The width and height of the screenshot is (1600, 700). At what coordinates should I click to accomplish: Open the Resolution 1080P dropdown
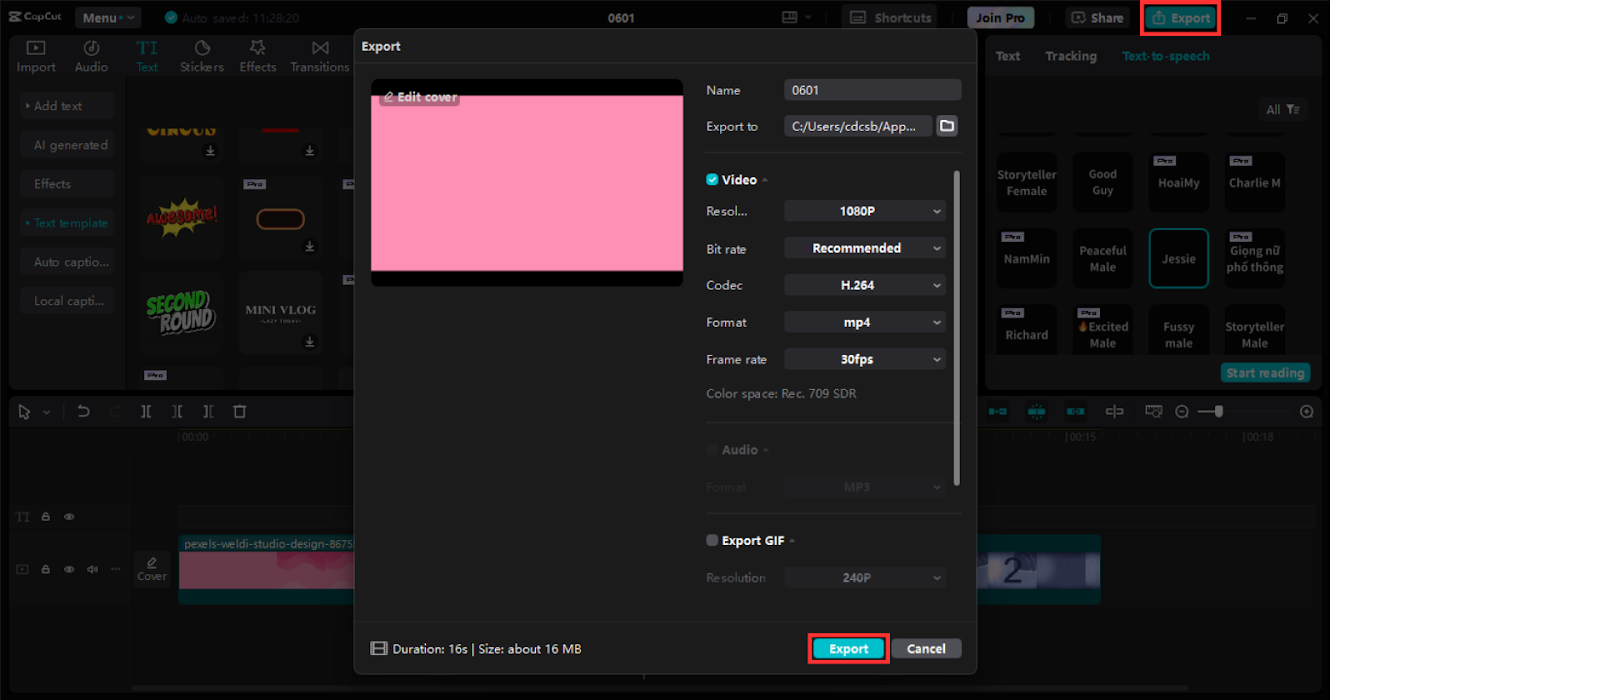tap(865, 211)
